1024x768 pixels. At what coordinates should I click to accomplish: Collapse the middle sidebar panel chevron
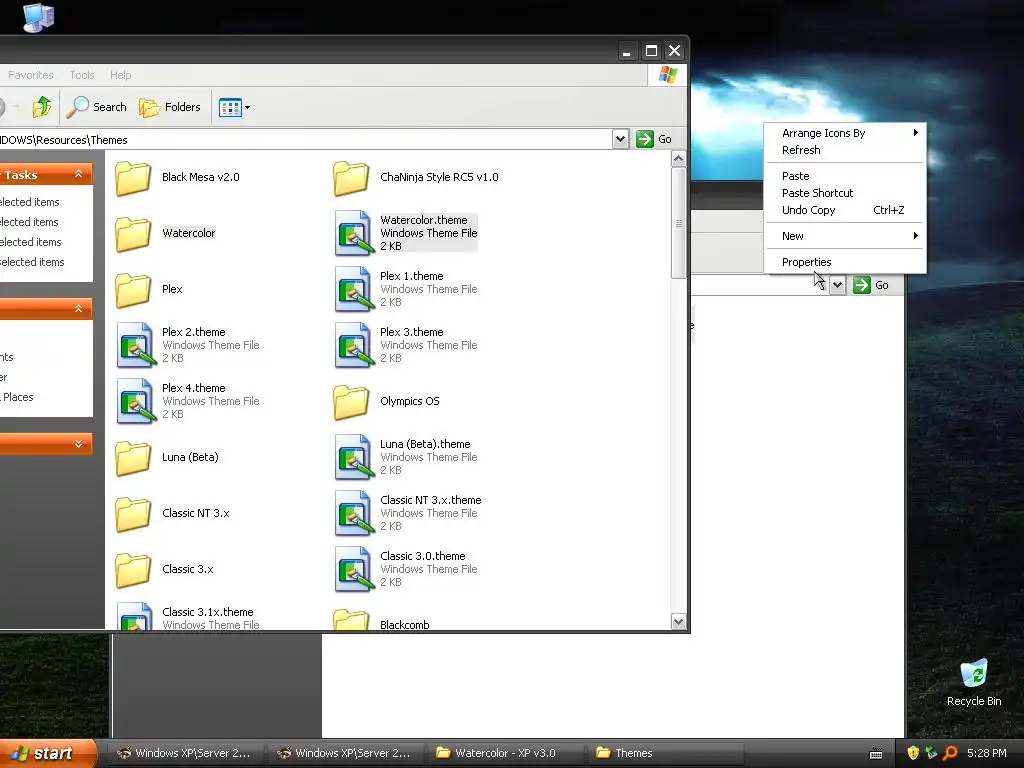(x=78, y=308)
